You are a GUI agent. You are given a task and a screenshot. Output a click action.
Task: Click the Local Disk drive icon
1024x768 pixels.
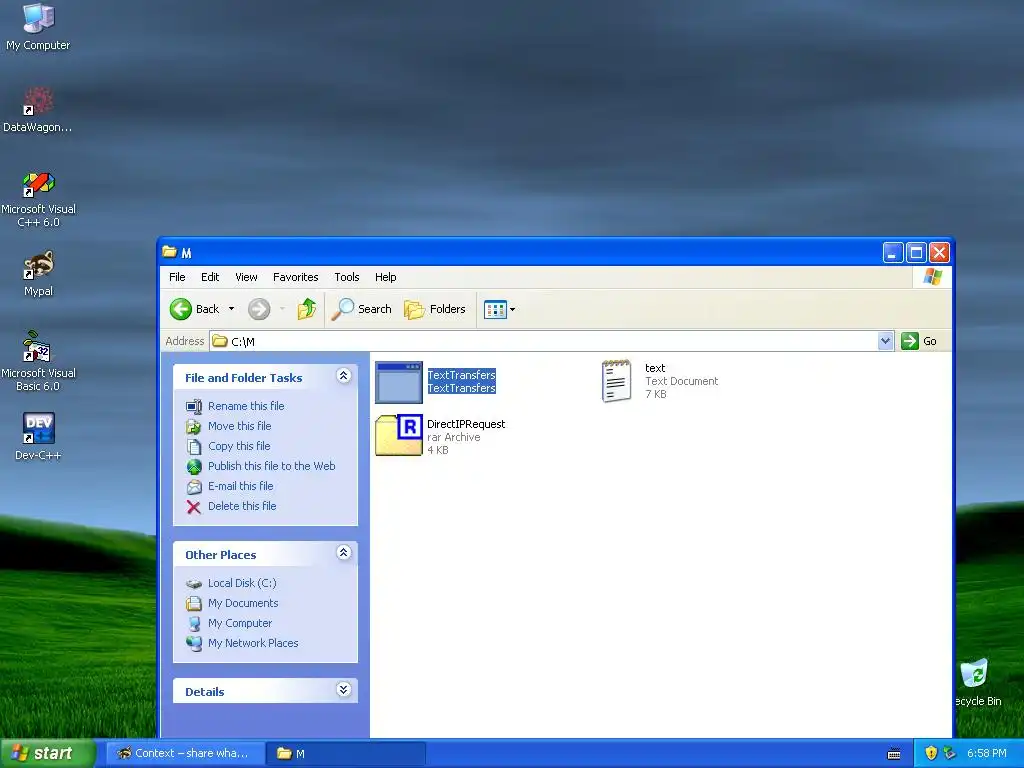pyautogui.click(x=194, y=584)
